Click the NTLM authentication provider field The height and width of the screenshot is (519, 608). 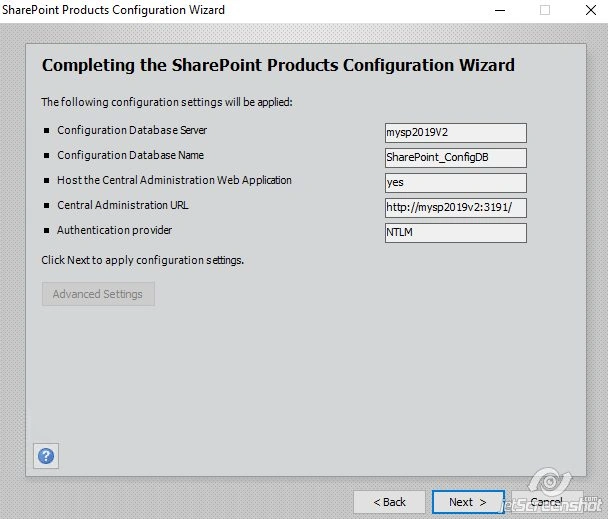tap(456, 233)
